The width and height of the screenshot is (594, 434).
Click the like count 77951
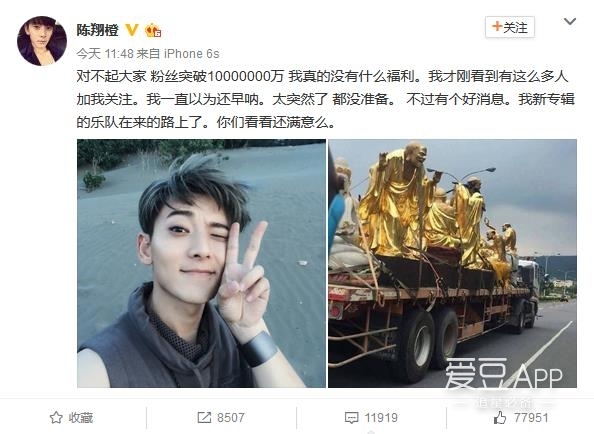coord(531,418)
